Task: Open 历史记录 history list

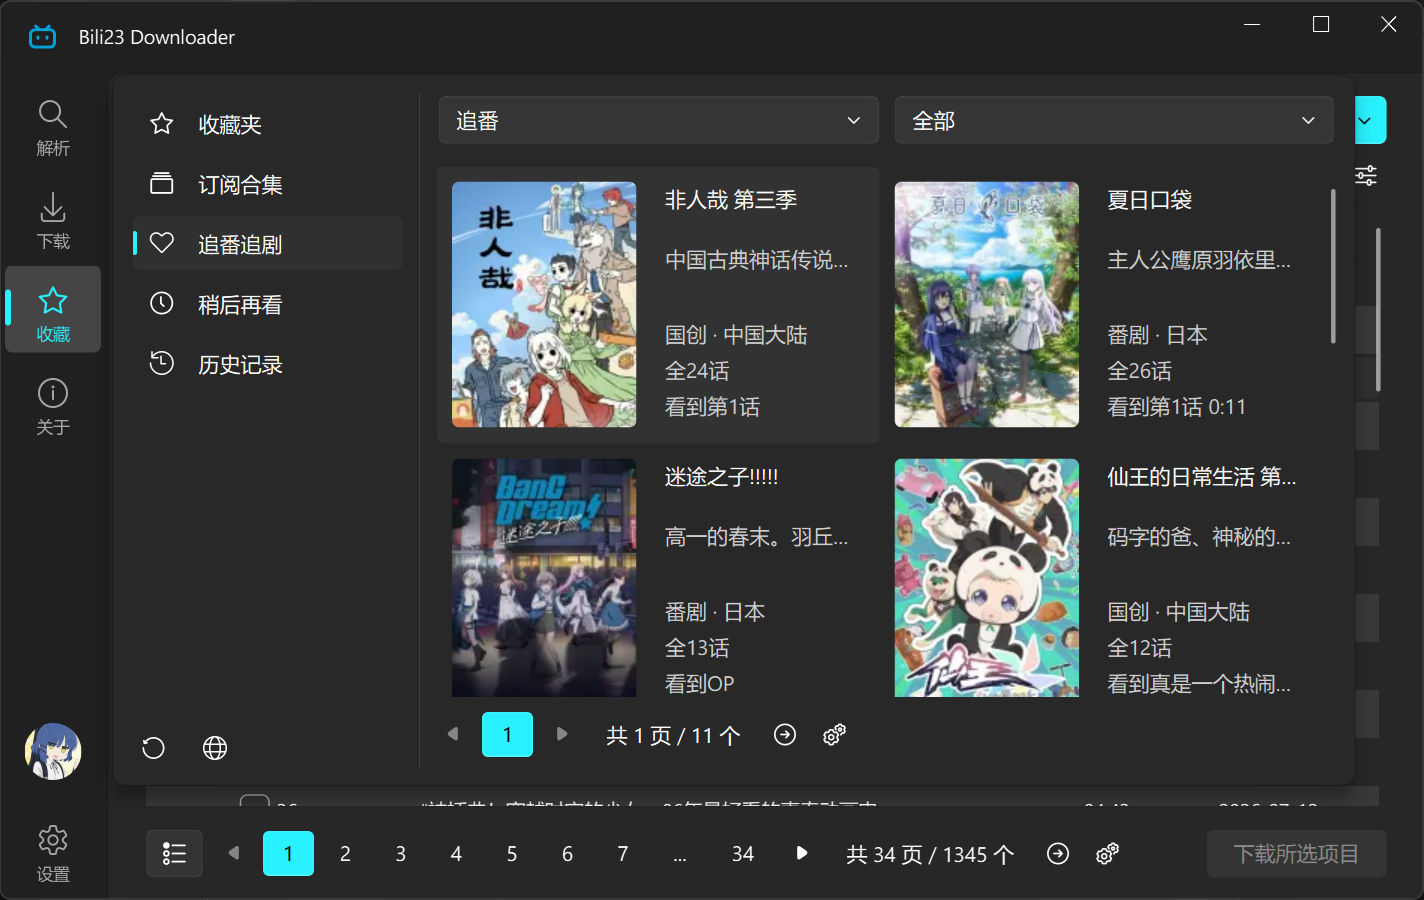Action: (267, 364)
